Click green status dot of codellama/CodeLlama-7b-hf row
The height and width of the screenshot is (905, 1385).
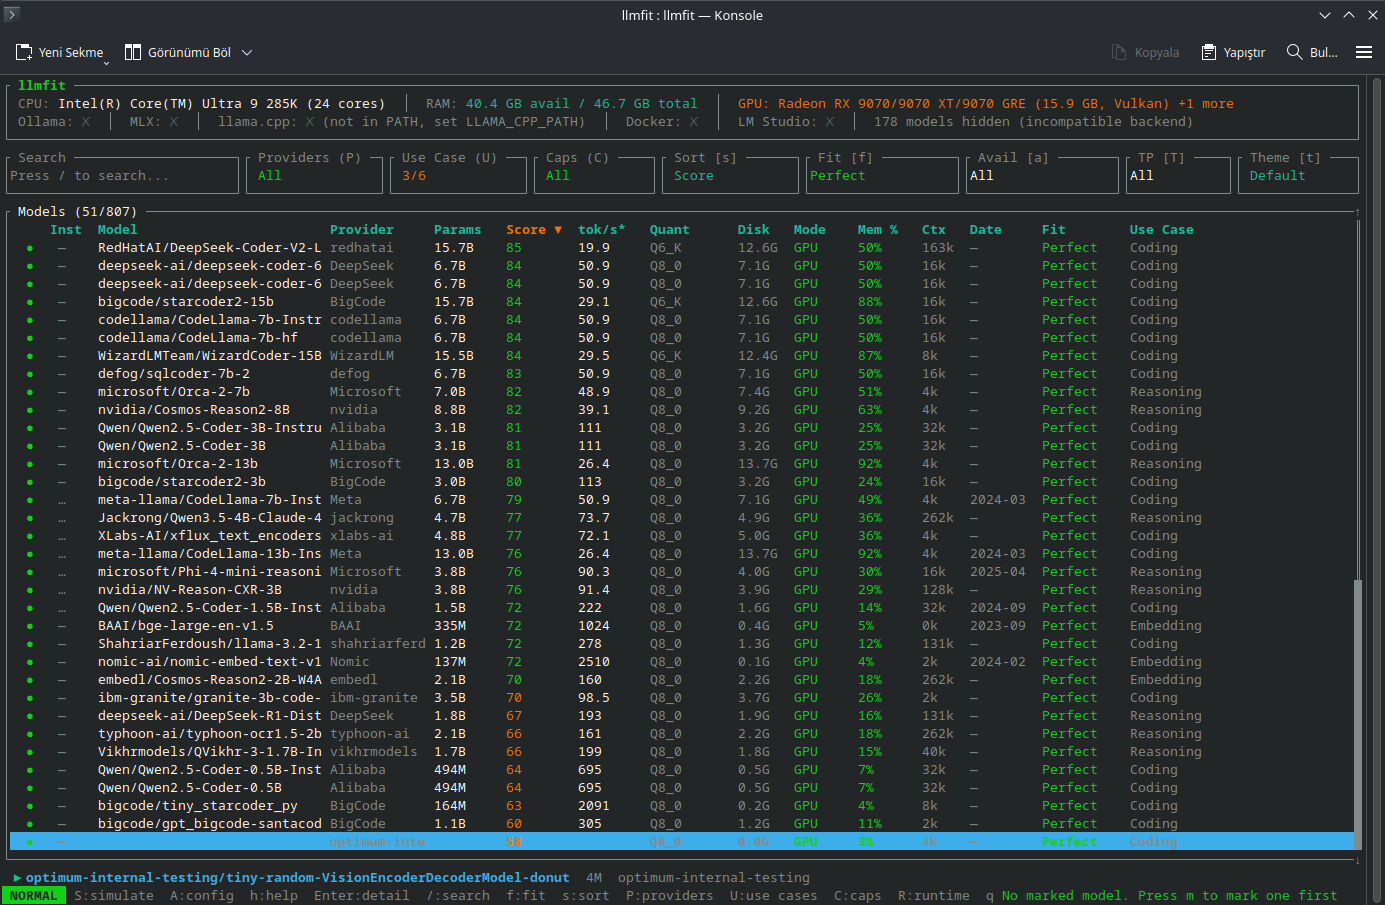coord(30,338)
